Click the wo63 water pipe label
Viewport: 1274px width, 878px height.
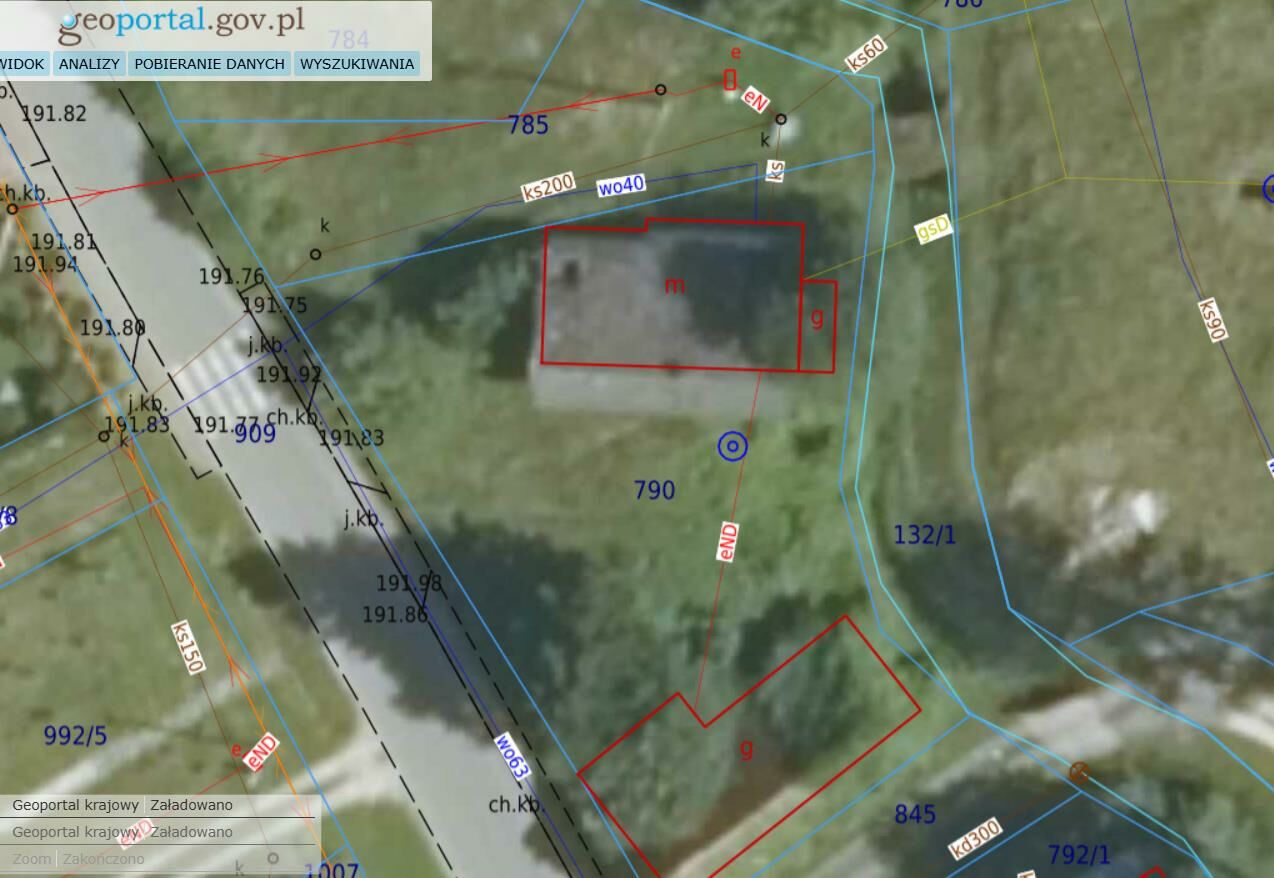click(x=512, y=757)
